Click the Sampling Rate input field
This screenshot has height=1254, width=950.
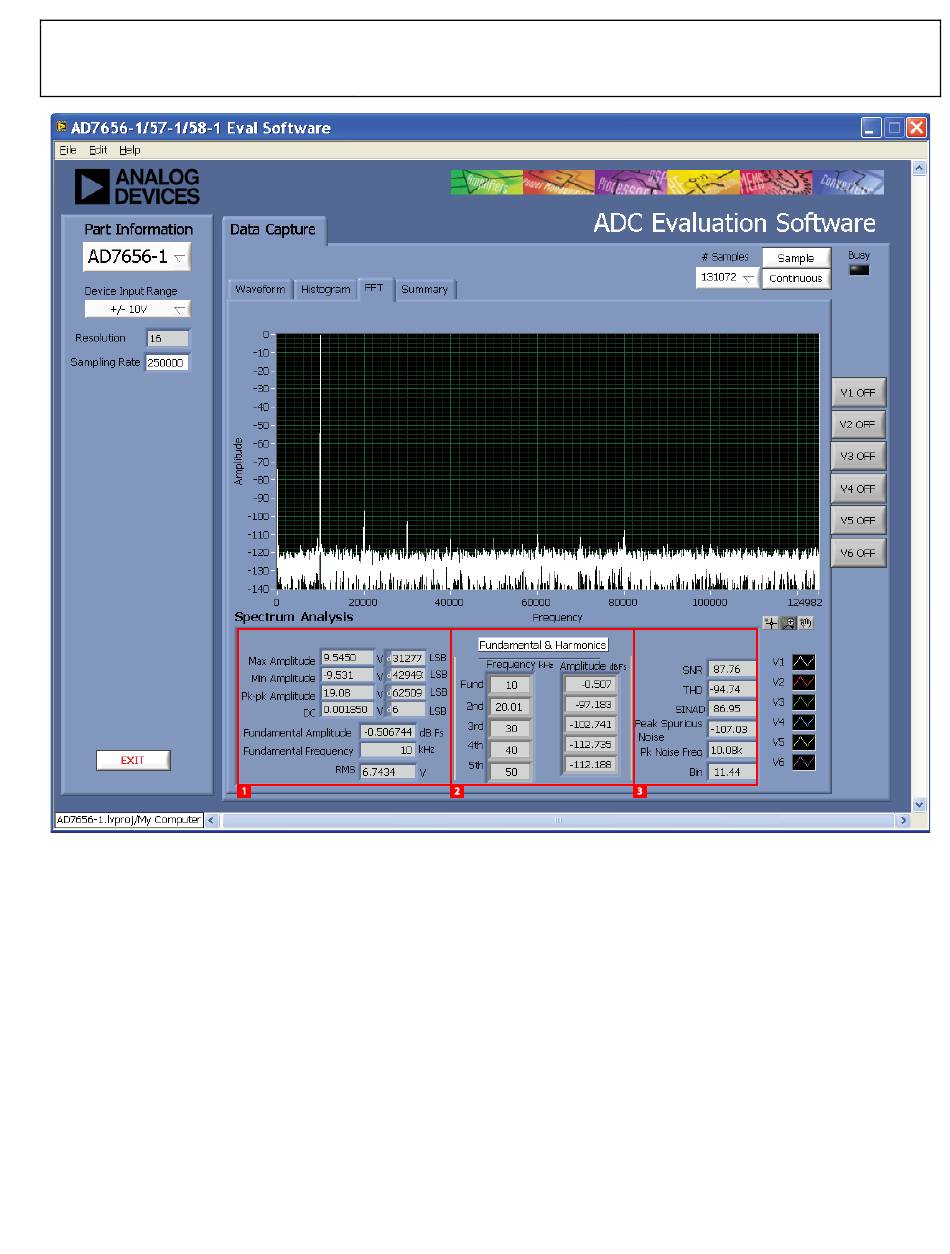point(167,362)
